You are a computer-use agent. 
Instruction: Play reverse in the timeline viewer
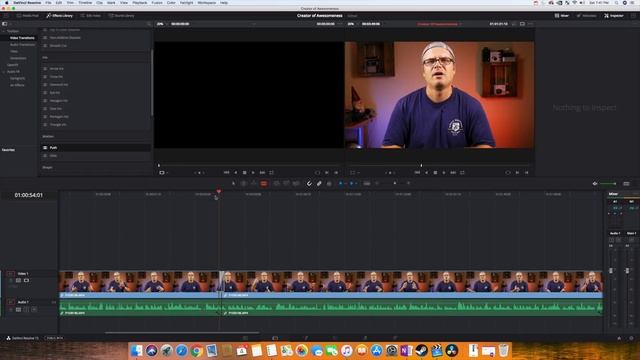click(427, 173)
